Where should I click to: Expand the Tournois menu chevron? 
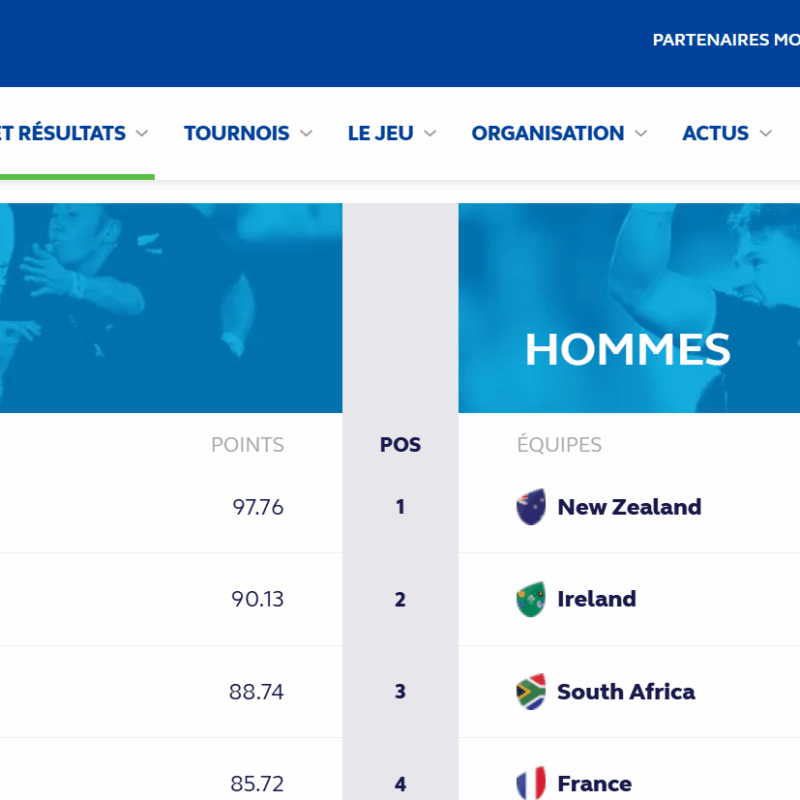(x=306, y=134)
